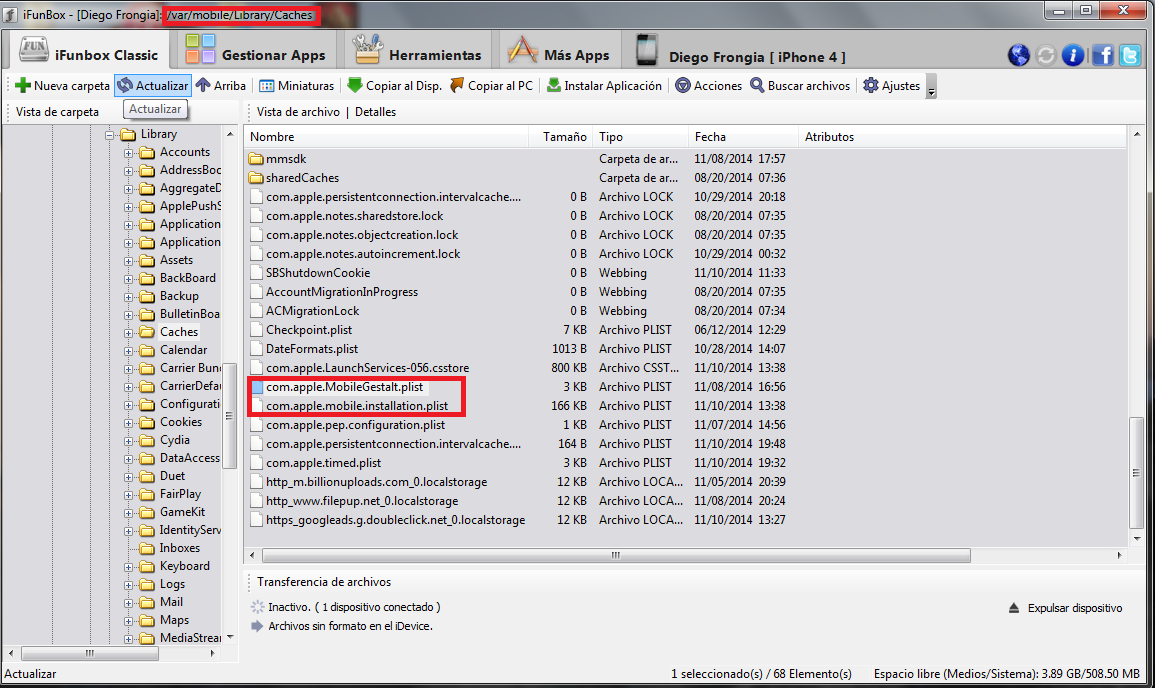Click the Actualizar refresh icon
1155x688 pixels.
(x=125, y=86)
